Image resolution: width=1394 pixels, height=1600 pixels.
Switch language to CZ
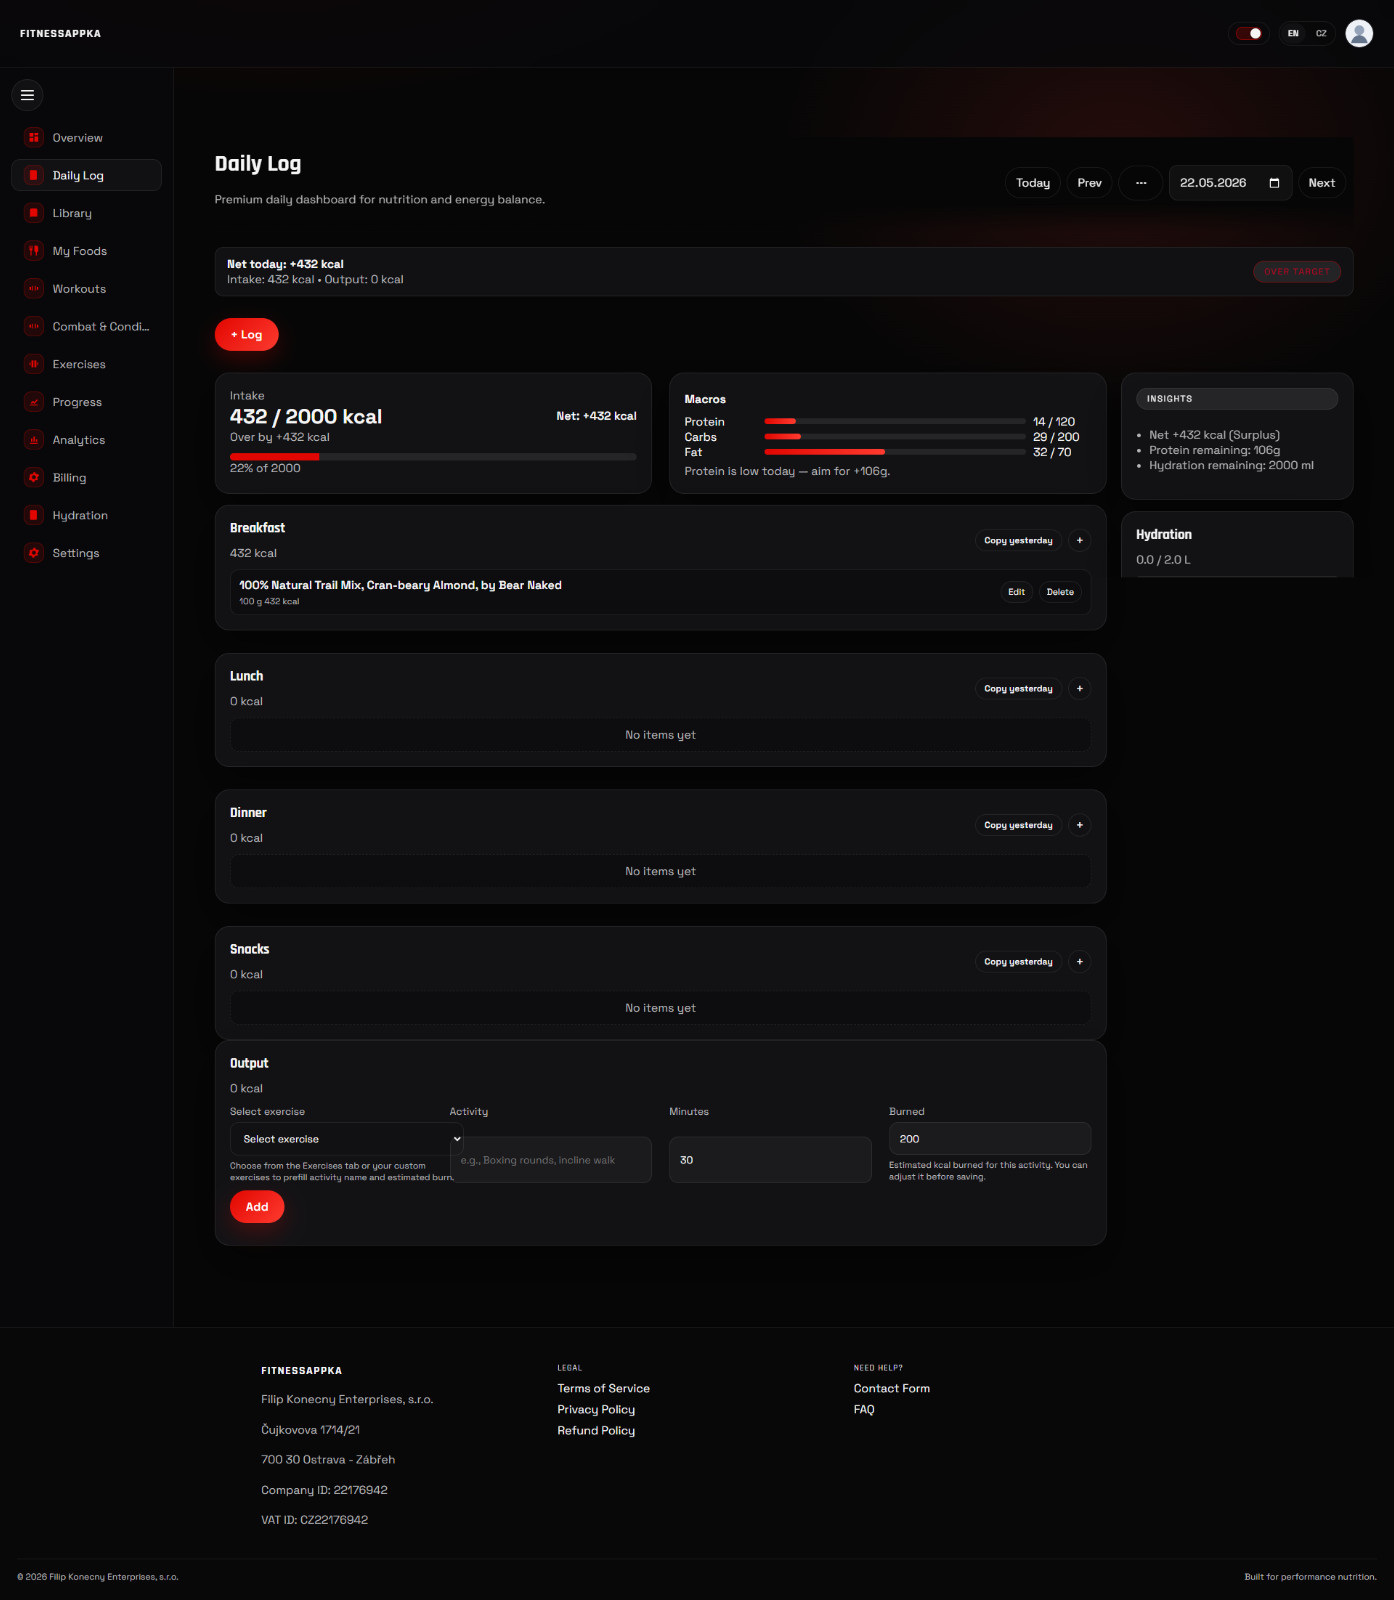(x=1321, y=33)
